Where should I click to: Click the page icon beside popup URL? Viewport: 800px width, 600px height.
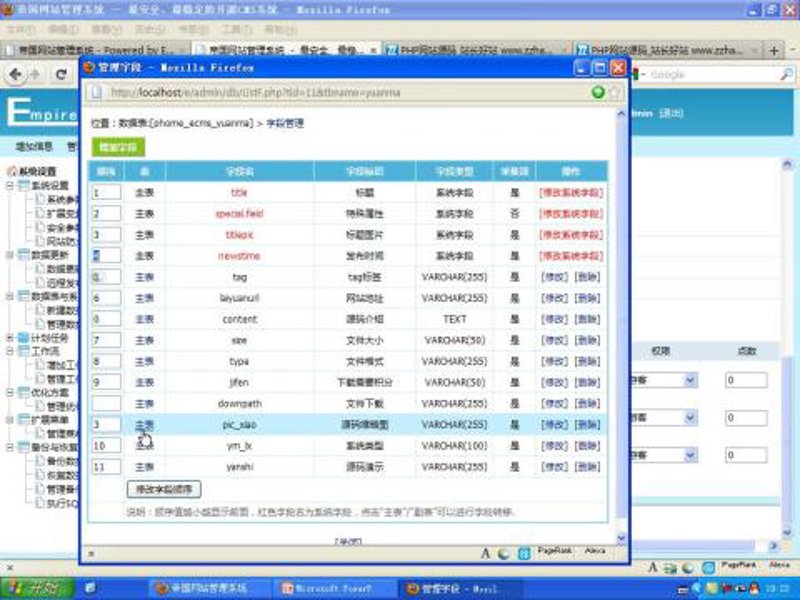click(x=97, y=92)
